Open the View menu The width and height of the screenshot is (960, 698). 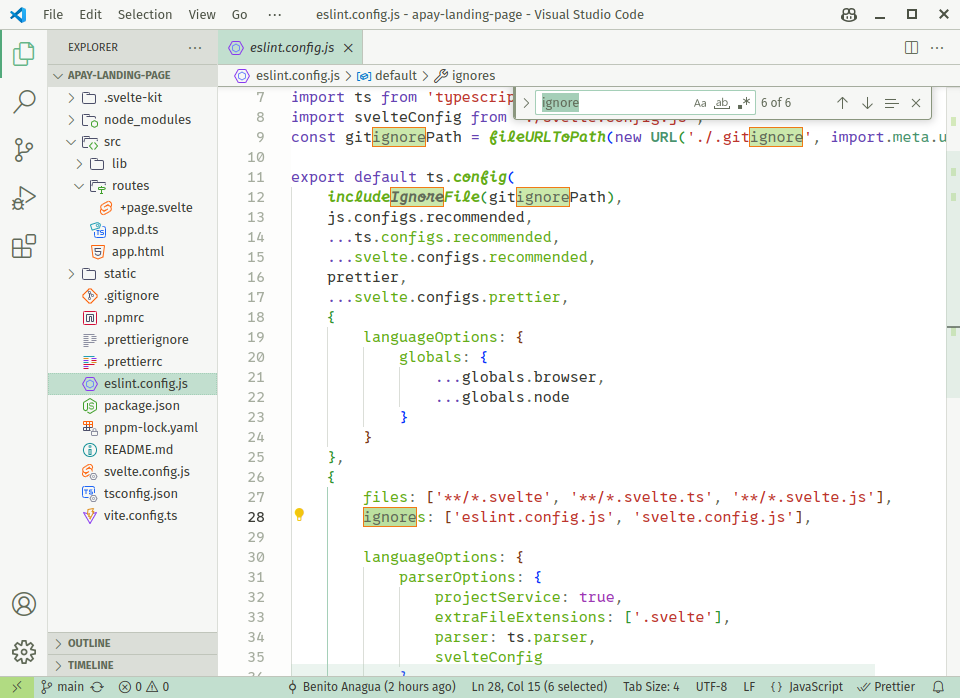201,15
